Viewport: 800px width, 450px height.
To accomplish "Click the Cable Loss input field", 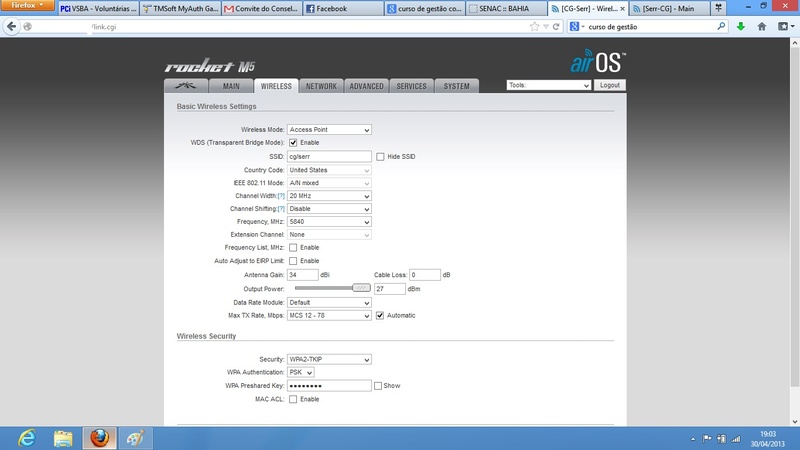I will (424, 274).
